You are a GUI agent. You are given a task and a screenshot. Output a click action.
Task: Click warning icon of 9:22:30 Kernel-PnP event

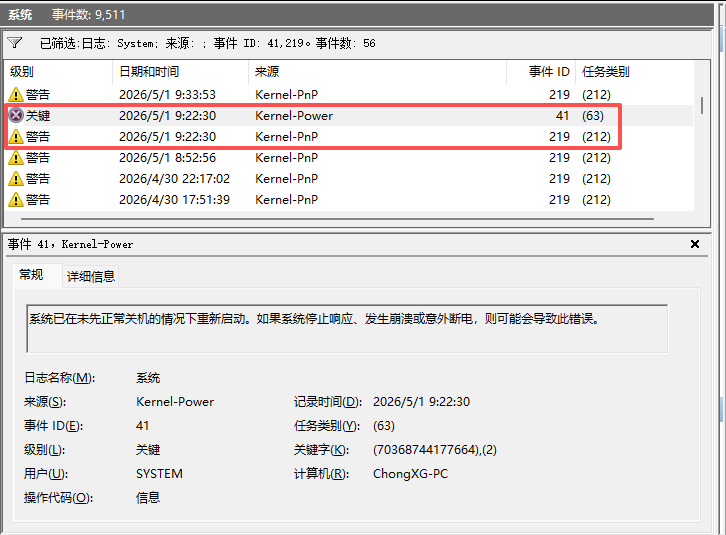pyautogui.click(x=16, y=137)
